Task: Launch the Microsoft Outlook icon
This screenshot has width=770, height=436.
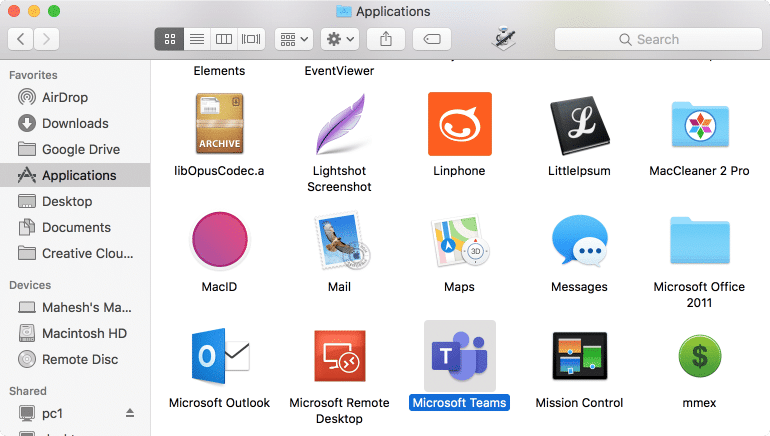Action: tap(220, 356)
